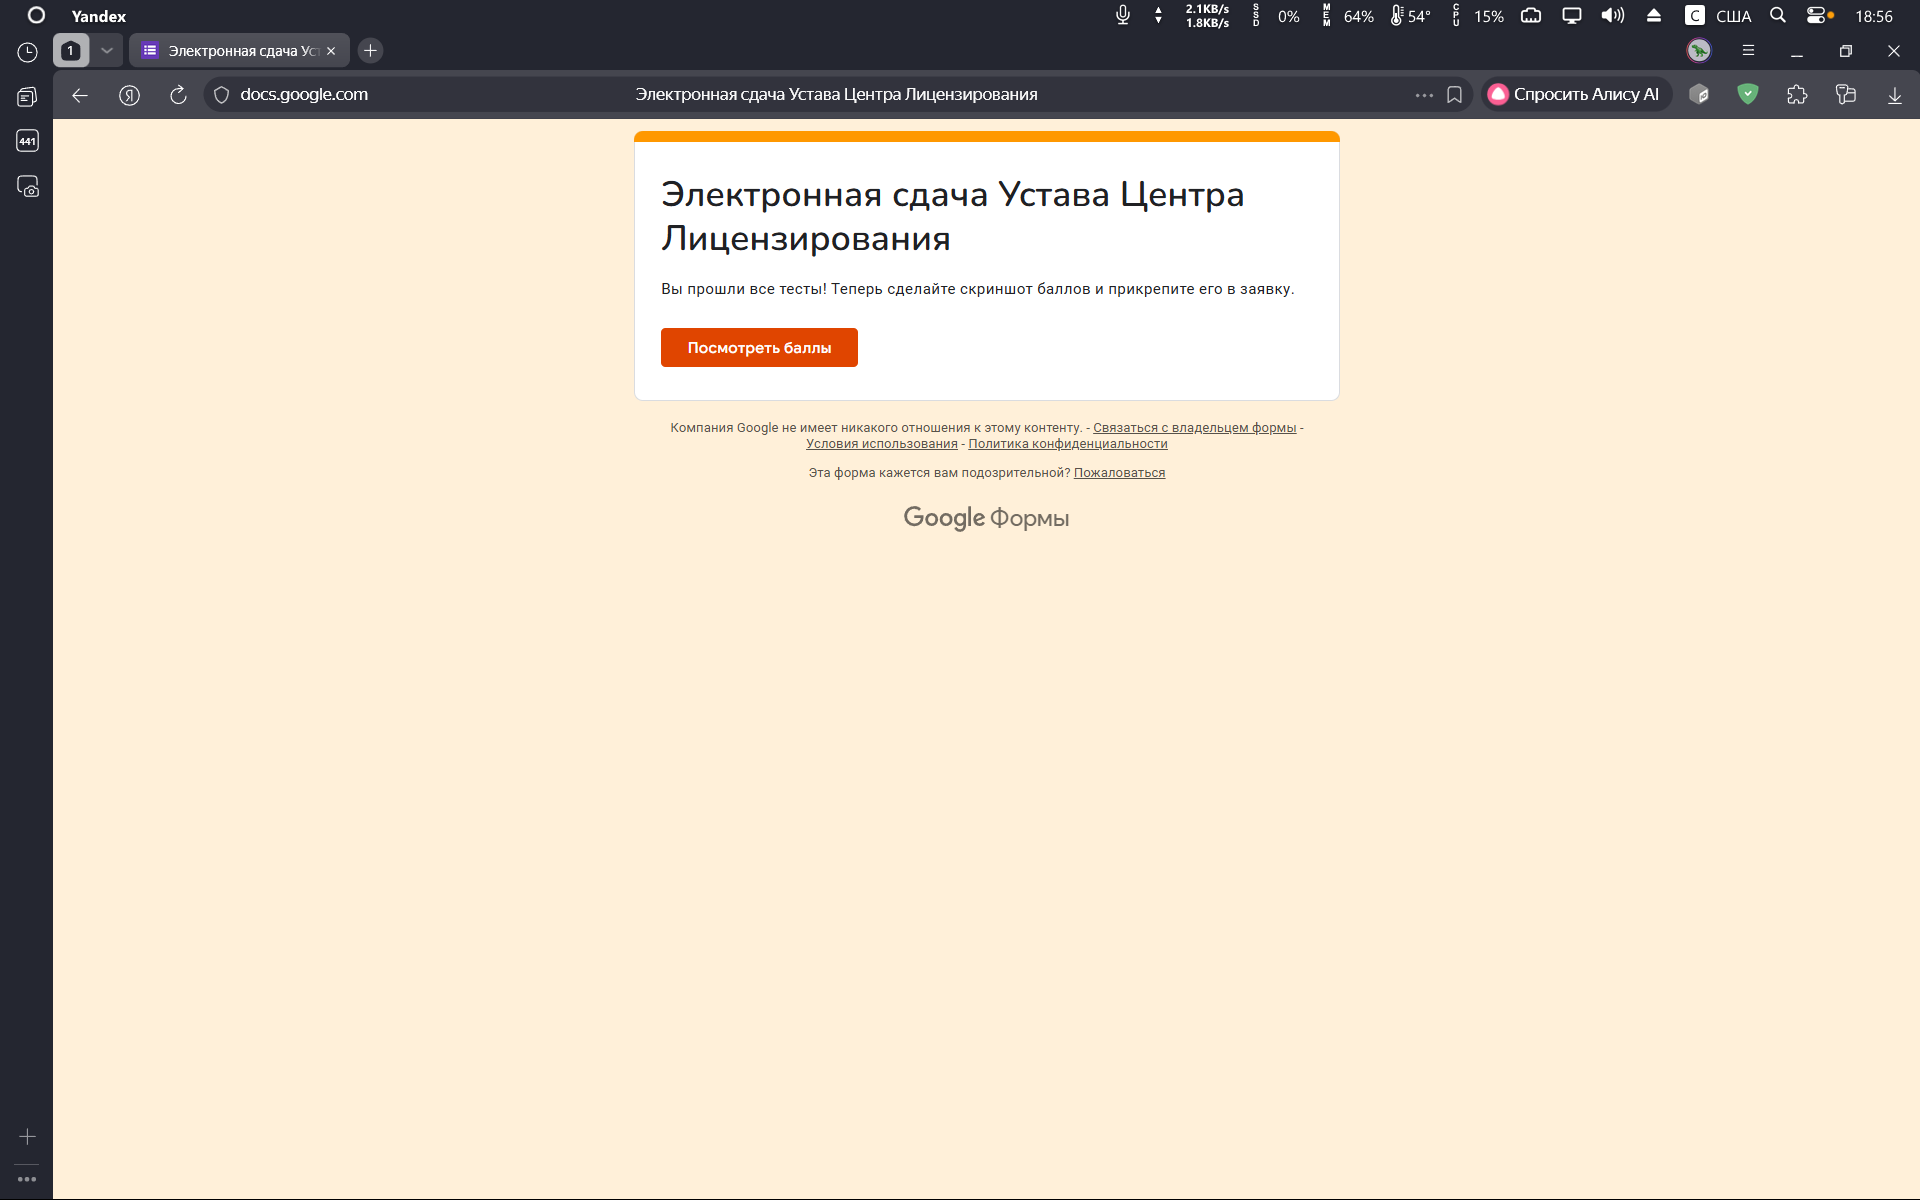The image size is (1920, 1200).
Task: Open the system volume speaker icon
Action: click(1612, 16)
